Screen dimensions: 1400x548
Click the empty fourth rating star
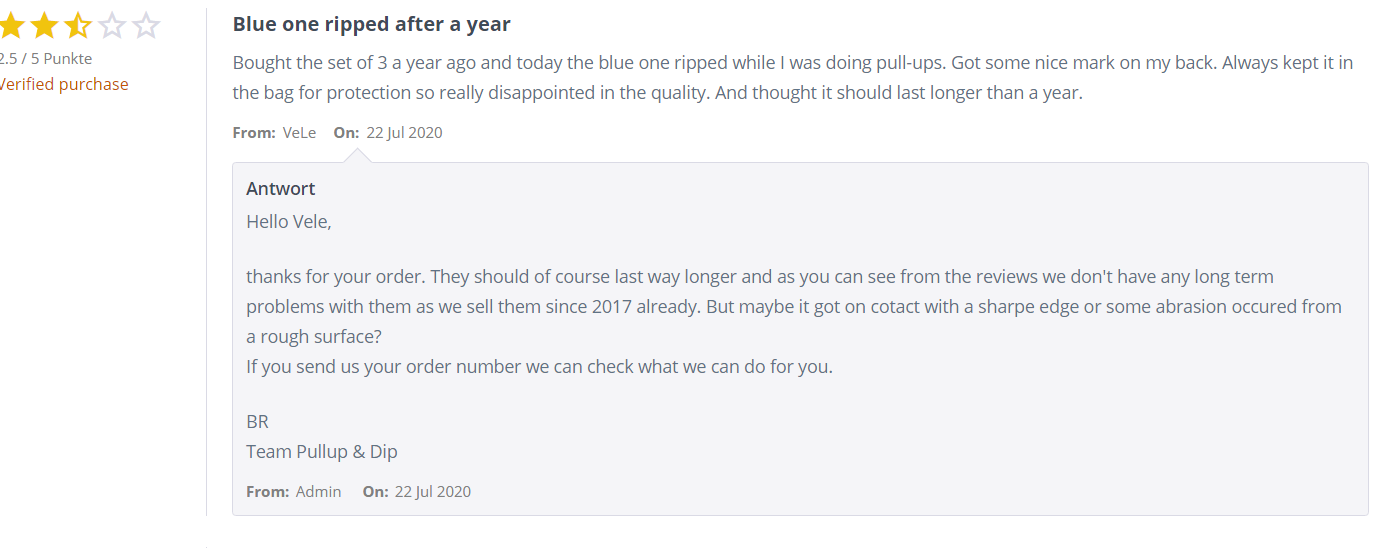[x=112, y=25]
